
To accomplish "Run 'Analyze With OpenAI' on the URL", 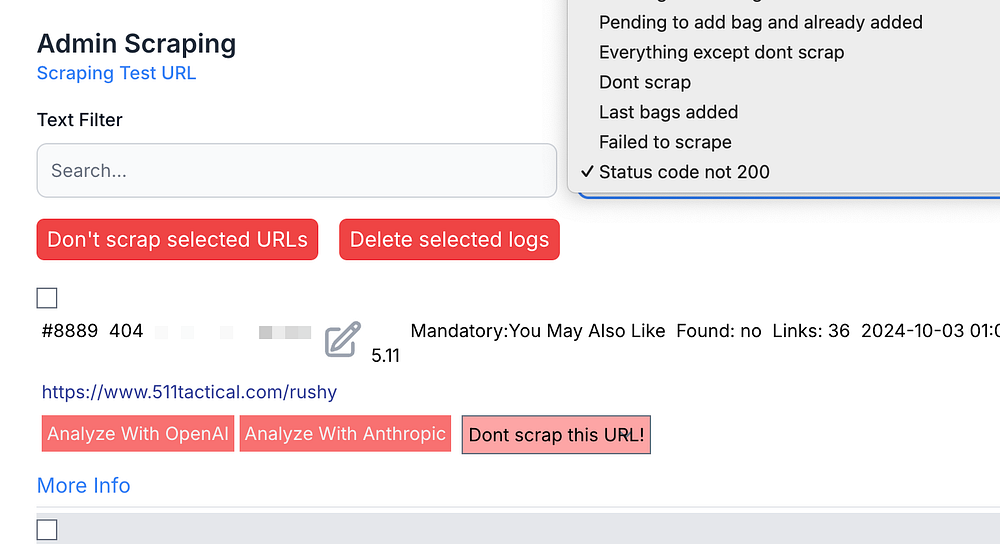I will [x=138, y=434].
